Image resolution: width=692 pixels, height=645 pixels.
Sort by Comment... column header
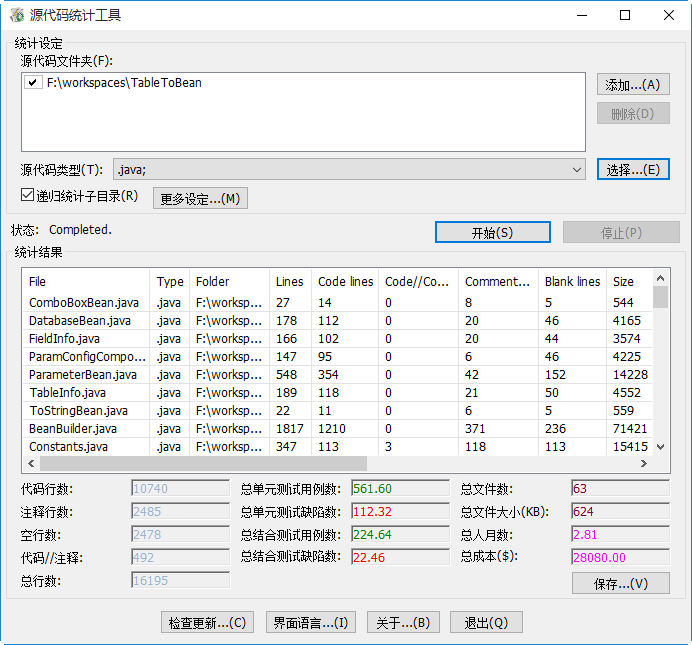point(497,281)
